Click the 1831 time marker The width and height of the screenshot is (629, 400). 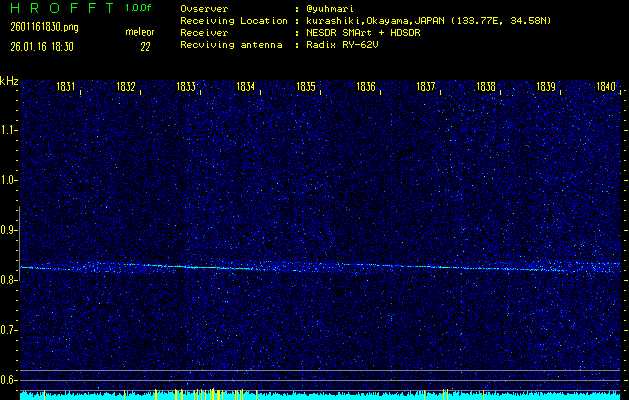tap(67, 88)
